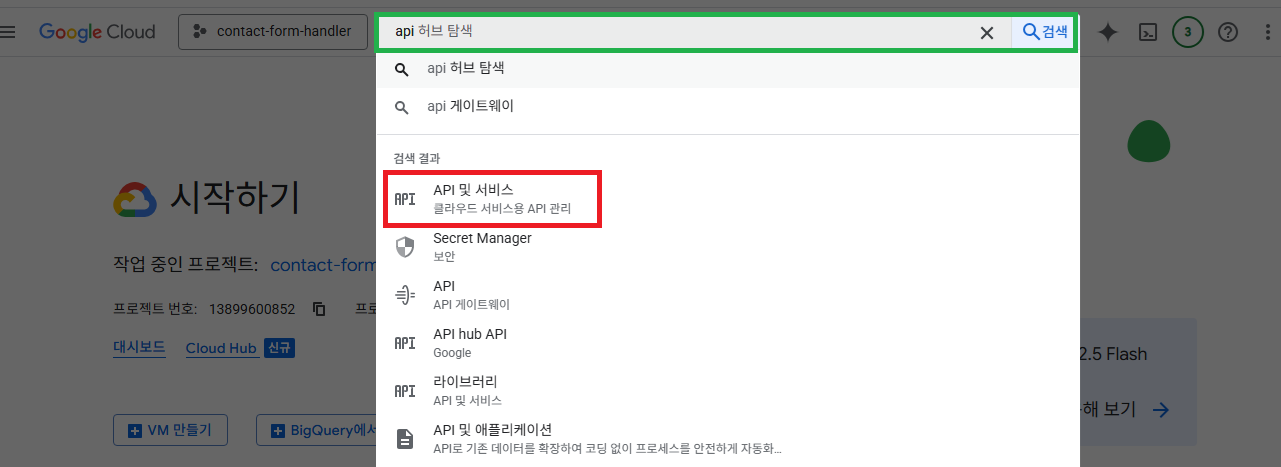Select suggestion "api 허브 탐색"
The image size is (1281, 467).
(x=728, y=69)
